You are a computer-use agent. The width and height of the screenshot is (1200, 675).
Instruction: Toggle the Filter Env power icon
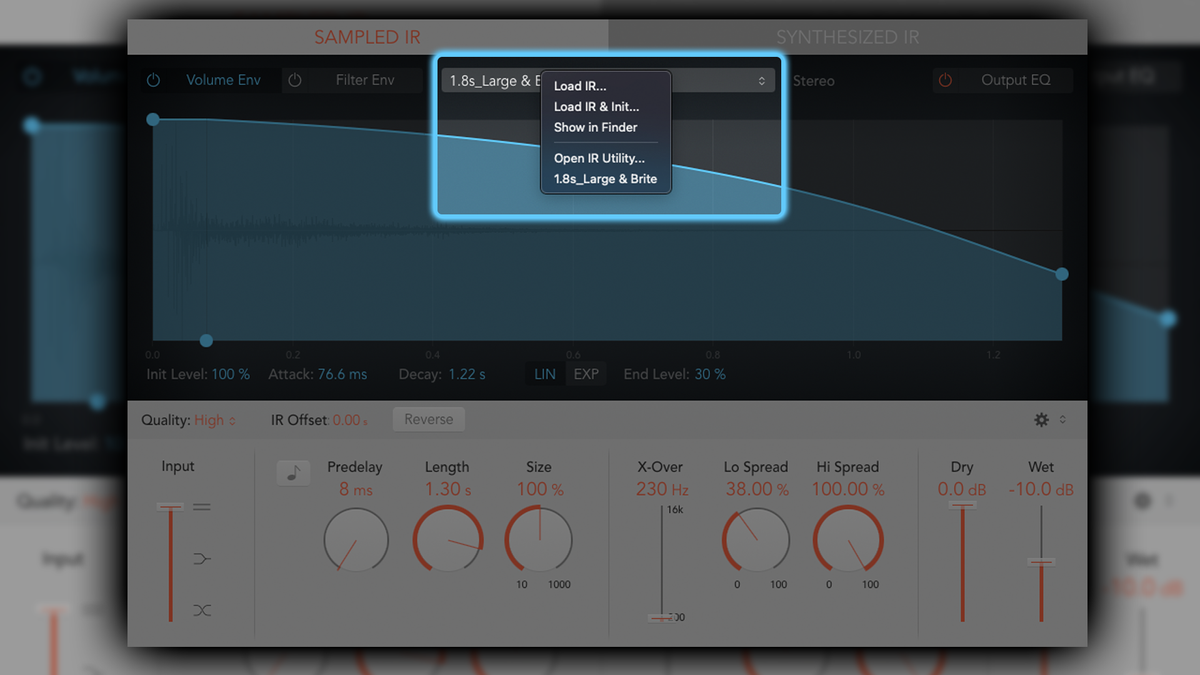pos(295,80)
